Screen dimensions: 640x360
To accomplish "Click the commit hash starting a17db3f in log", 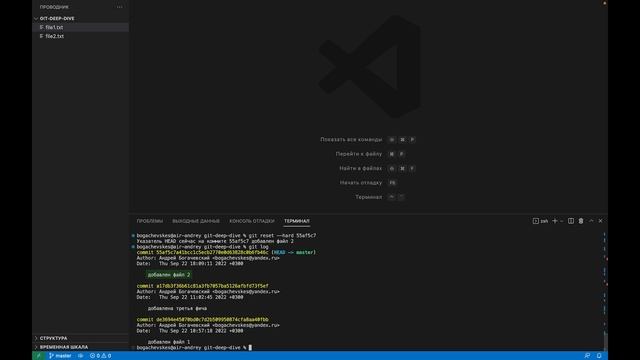I will pos(212,286).
